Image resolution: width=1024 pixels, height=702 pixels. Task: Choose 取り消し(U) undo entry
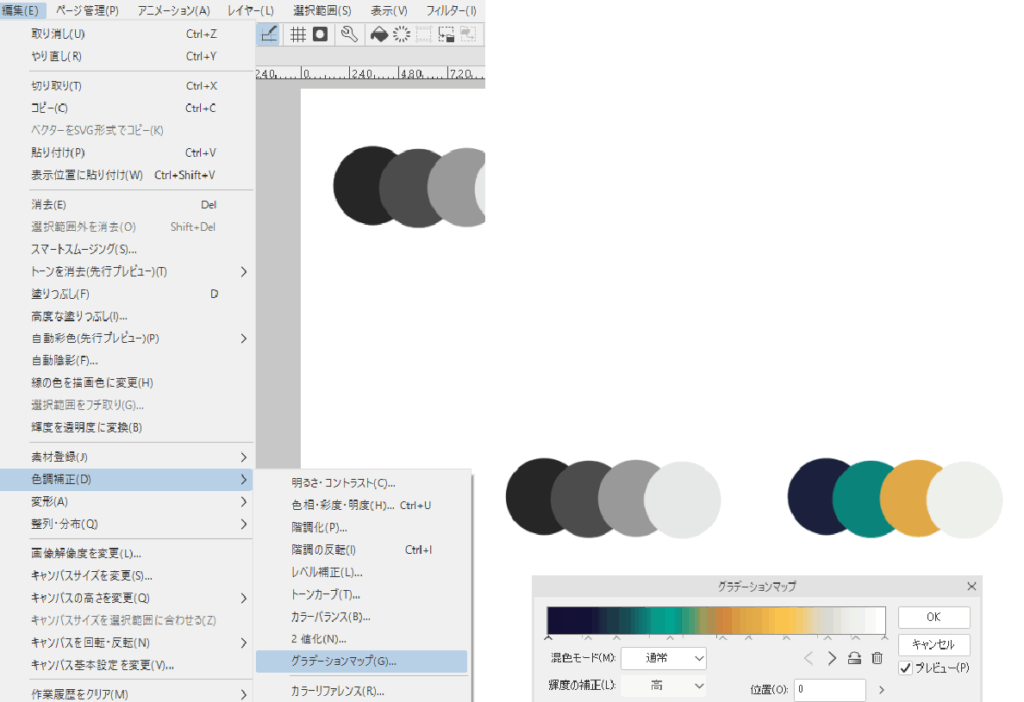pyautogui.click(x=126, y=34)
